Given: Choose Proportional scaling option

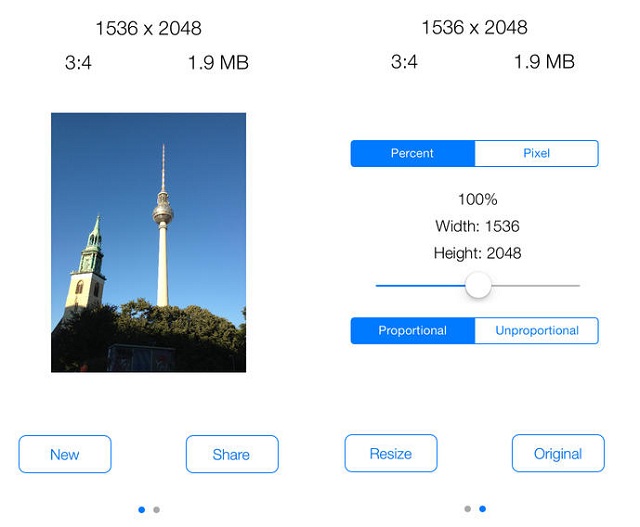Looking at the screenshot, I should 413,331.
